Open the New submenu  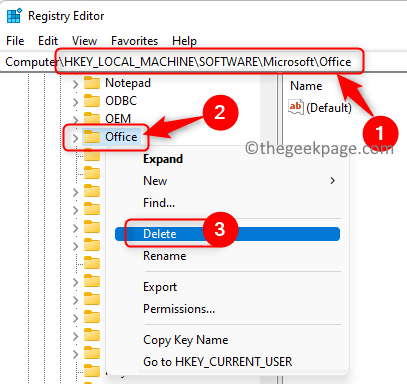(x=228, y=181)
